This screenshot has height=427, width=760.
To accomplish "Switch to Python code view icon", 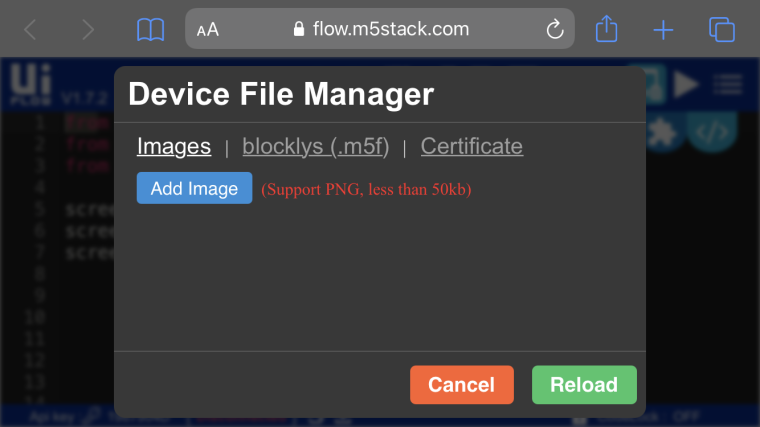I will tap(712, 132).
